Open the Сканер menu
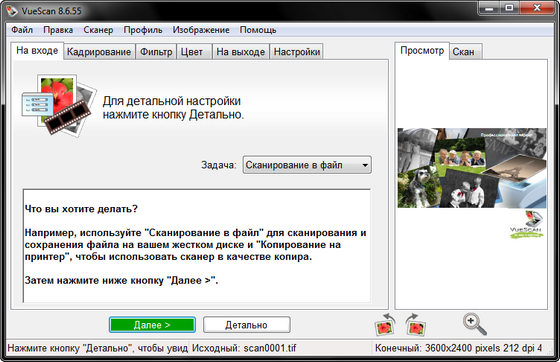The width and height of the screenshot is (560, 362). pos(98,30)
